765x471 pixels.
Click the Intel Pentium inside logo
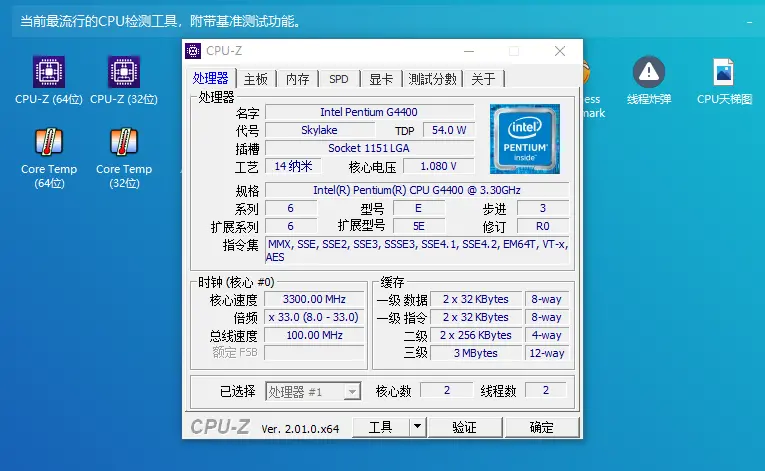525,139
